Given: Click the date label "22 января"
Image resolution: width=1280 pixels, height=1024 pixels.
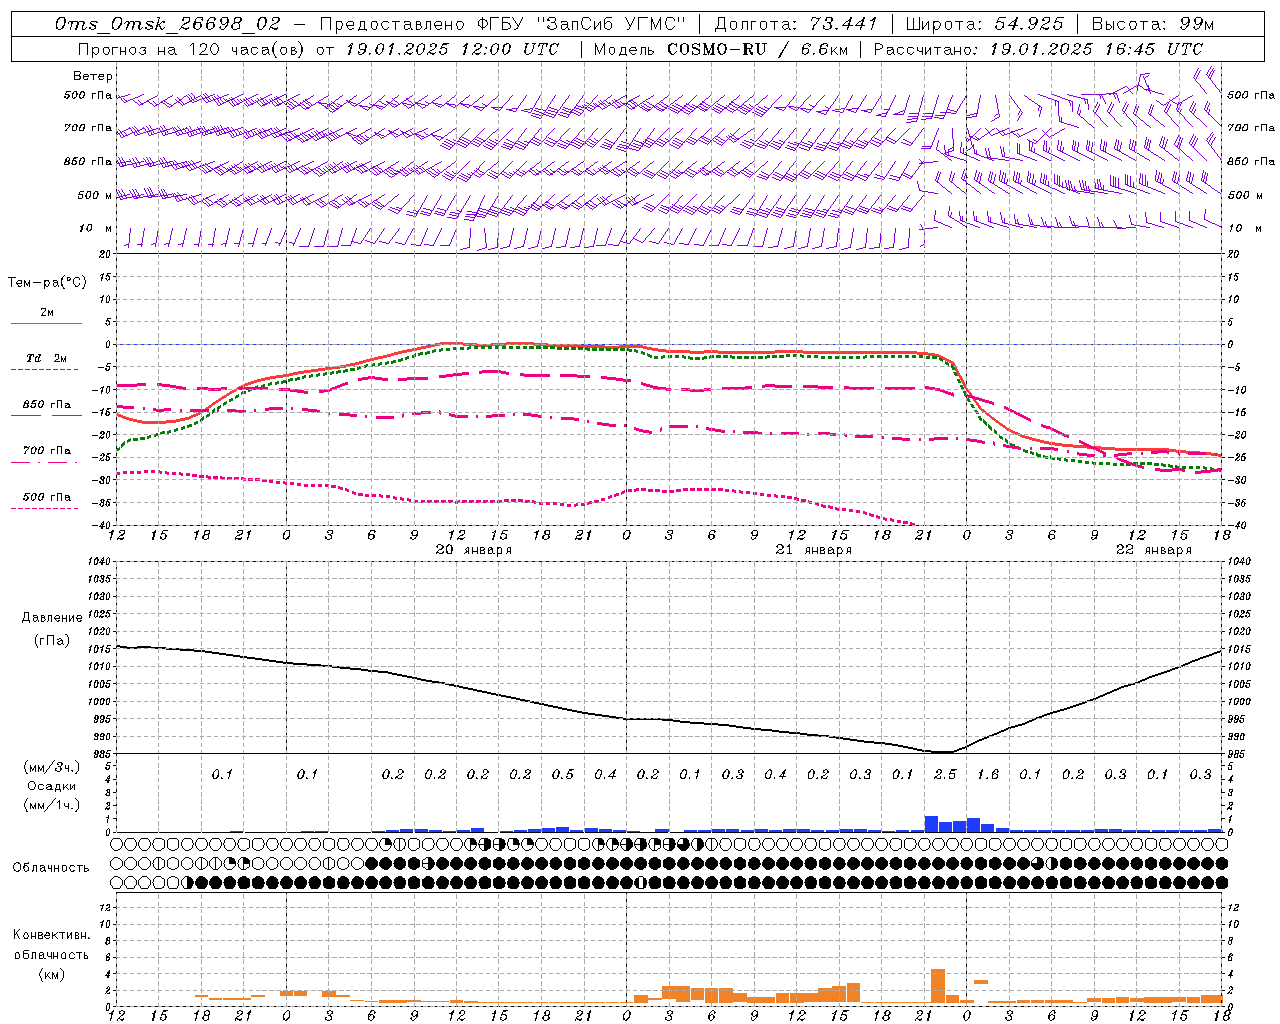Looking at the screenshot, I should (x=1154, y=550).
